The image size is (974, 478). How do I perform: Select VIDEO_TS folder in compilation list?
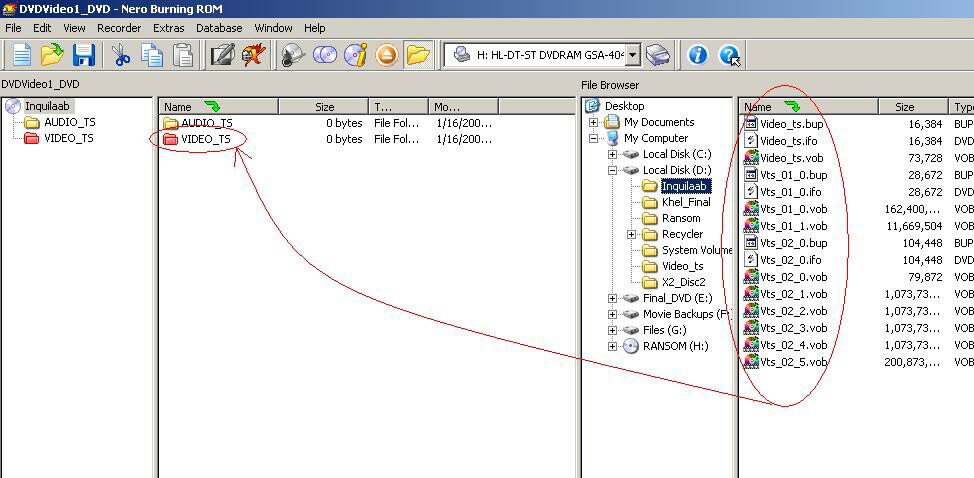[206, 139]
